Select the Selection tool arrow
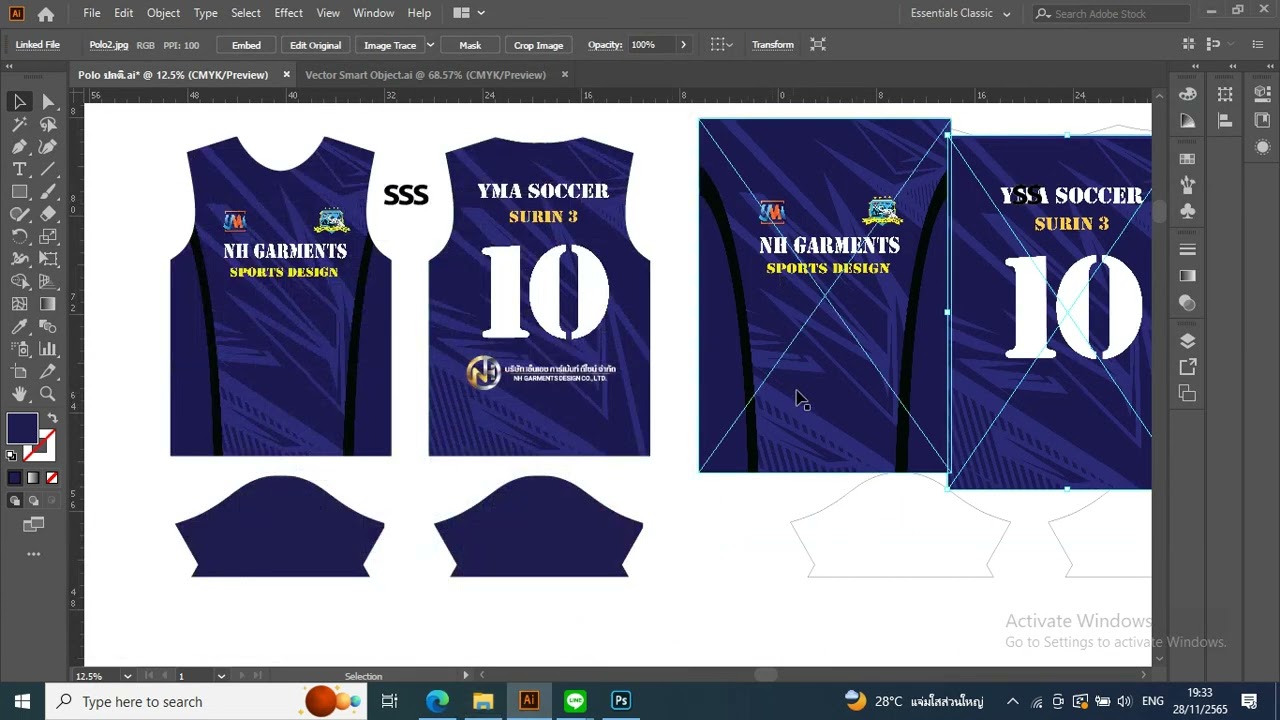The image size is (1280, 720). pyautogui.click(x=19, y=101)
